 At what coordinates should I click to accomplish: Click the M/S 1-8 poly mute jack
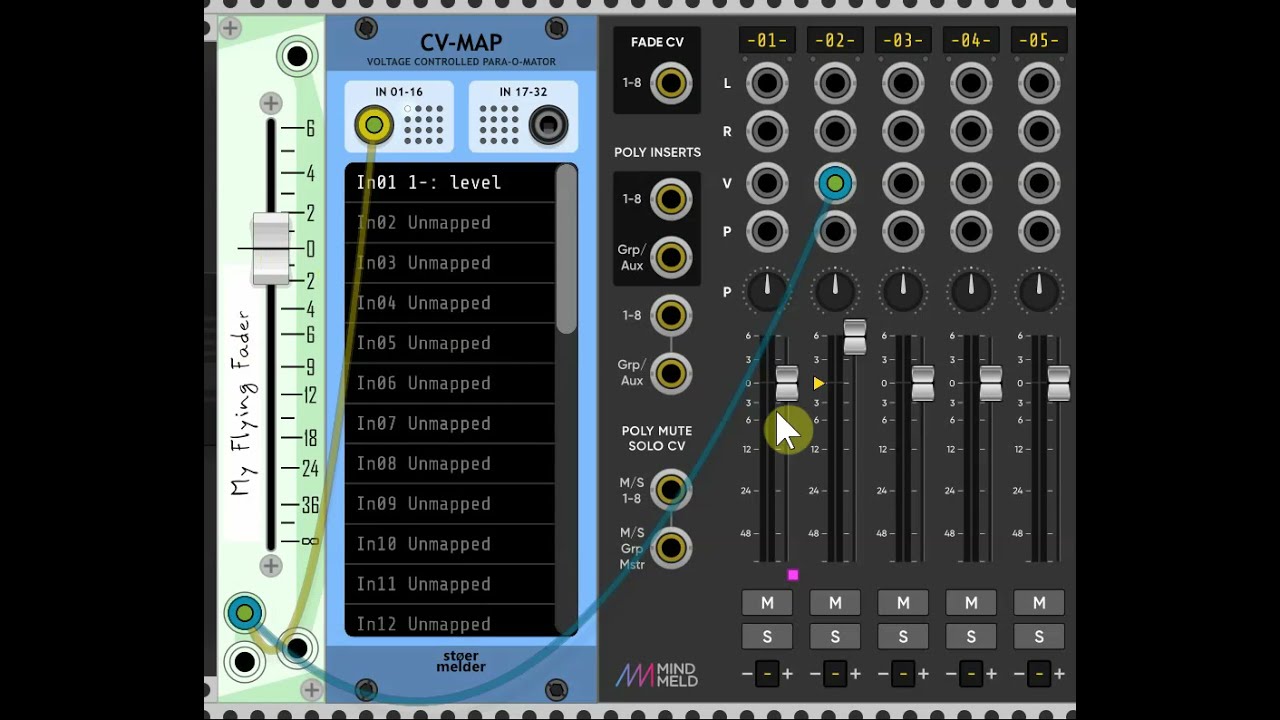670,490
